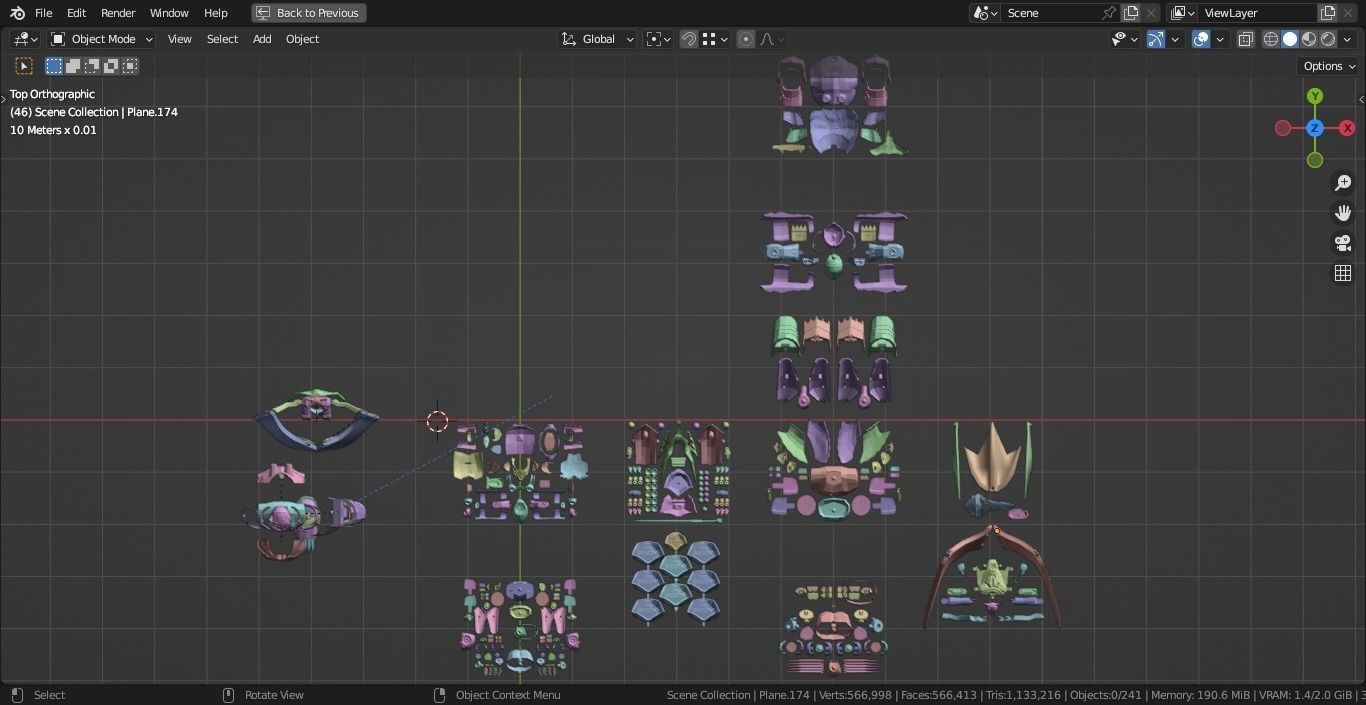Toggle snapping magnet
This screenshot has width=1366, height=705.
tap(689, 39)
